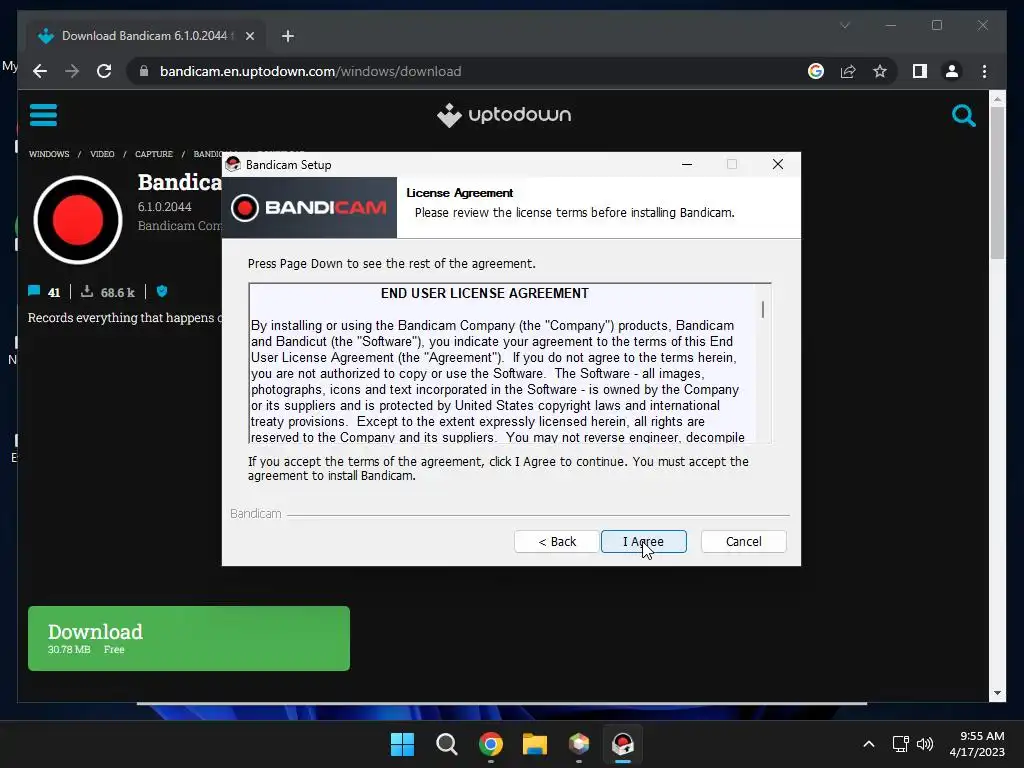Image resolution: width=1024 pixels, height=768 pixels.
Task: Show hidden system tray icons
Action: point(869,744)
